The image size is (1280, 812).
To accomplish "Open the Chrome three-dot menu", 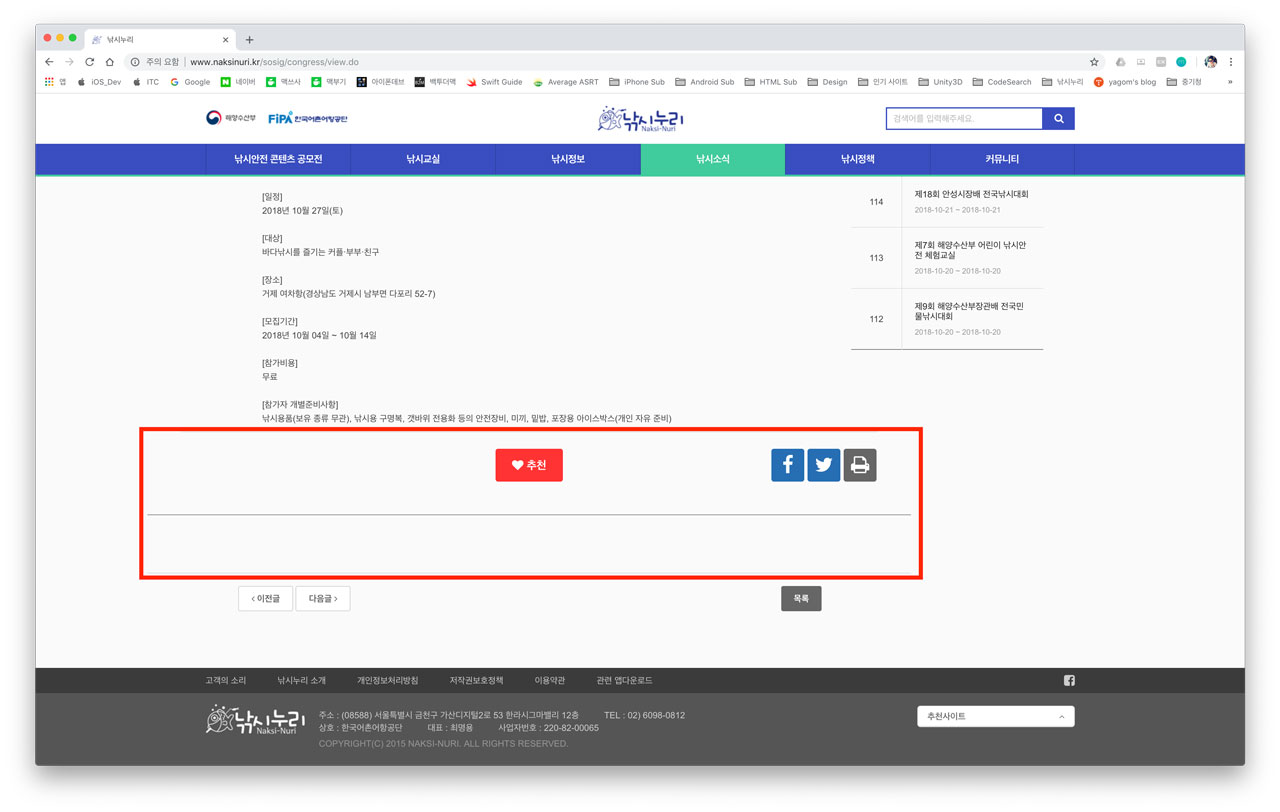I will [x=1231, y=62].
